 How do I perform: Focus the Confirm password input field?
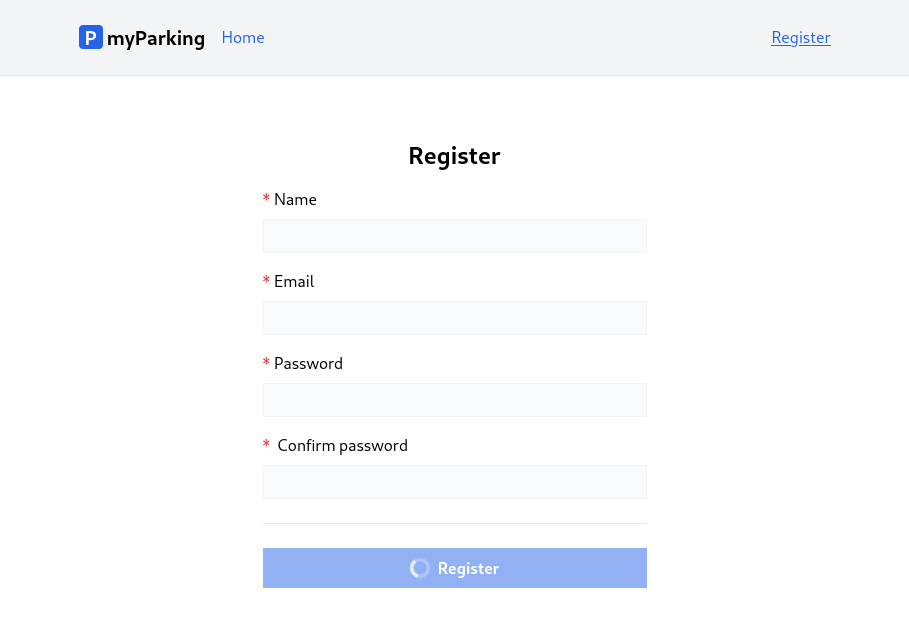[x=454, y=482]
